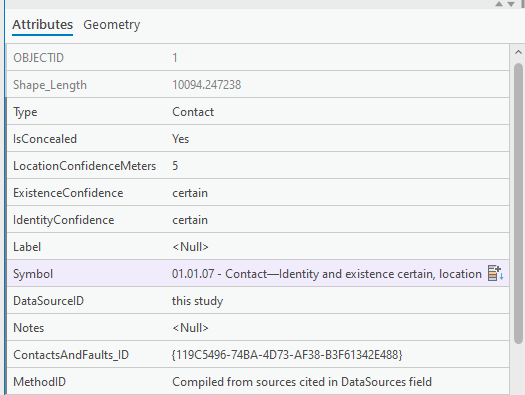
Task: Edit MethodID value 'Compiled from sources'
Action: click(302, 382)
